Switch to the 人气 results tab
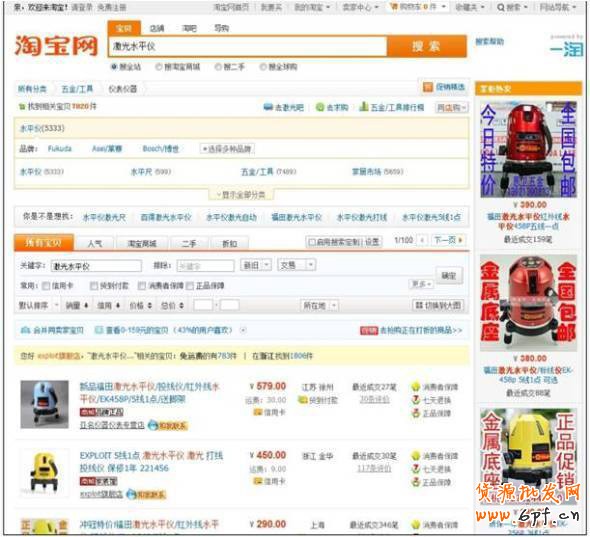Viewport: 590px width, 537px height. point(95,244)
